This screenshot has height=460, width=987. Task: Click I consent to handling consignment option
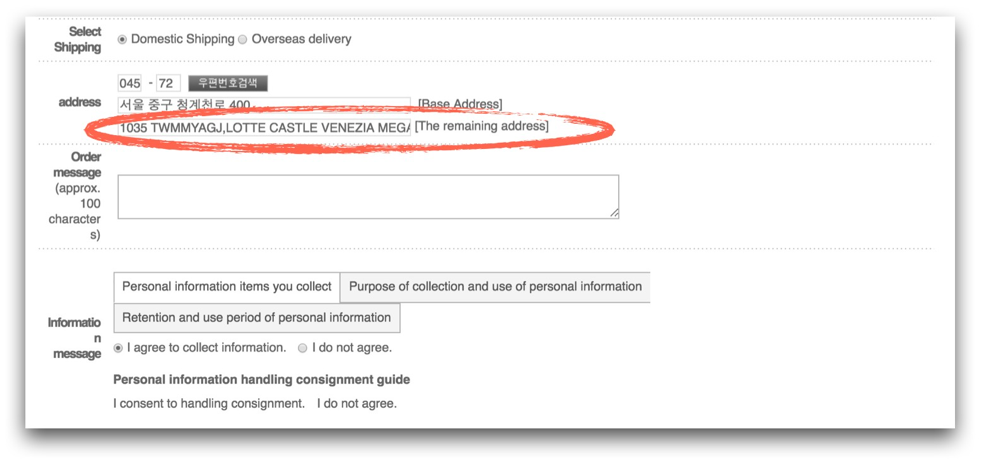(208, 404)
